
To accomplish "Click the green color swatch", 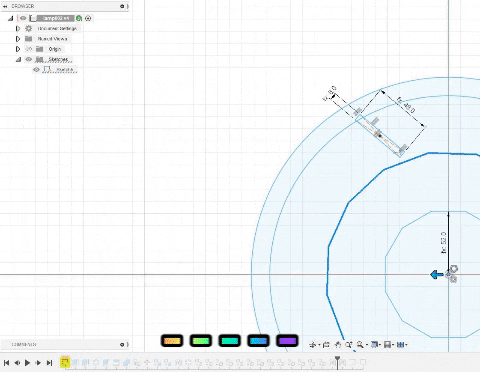I will (x=201, y=341).
